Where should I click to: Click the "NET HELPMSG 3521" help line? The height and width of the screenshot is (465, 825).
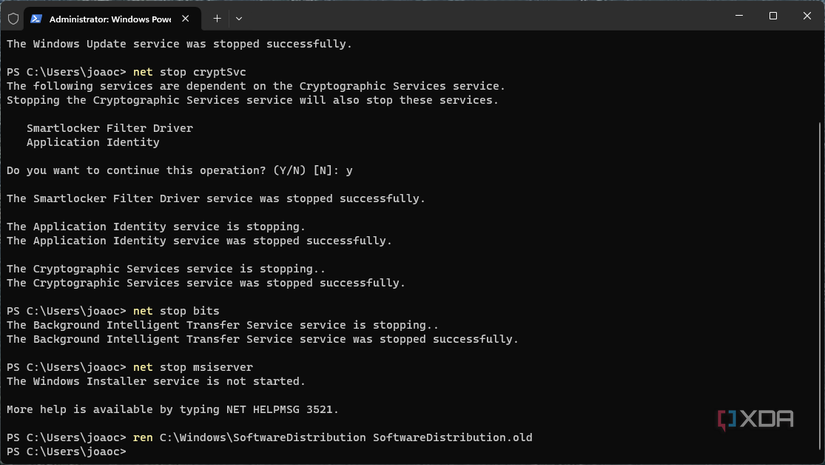coord(173,409)
